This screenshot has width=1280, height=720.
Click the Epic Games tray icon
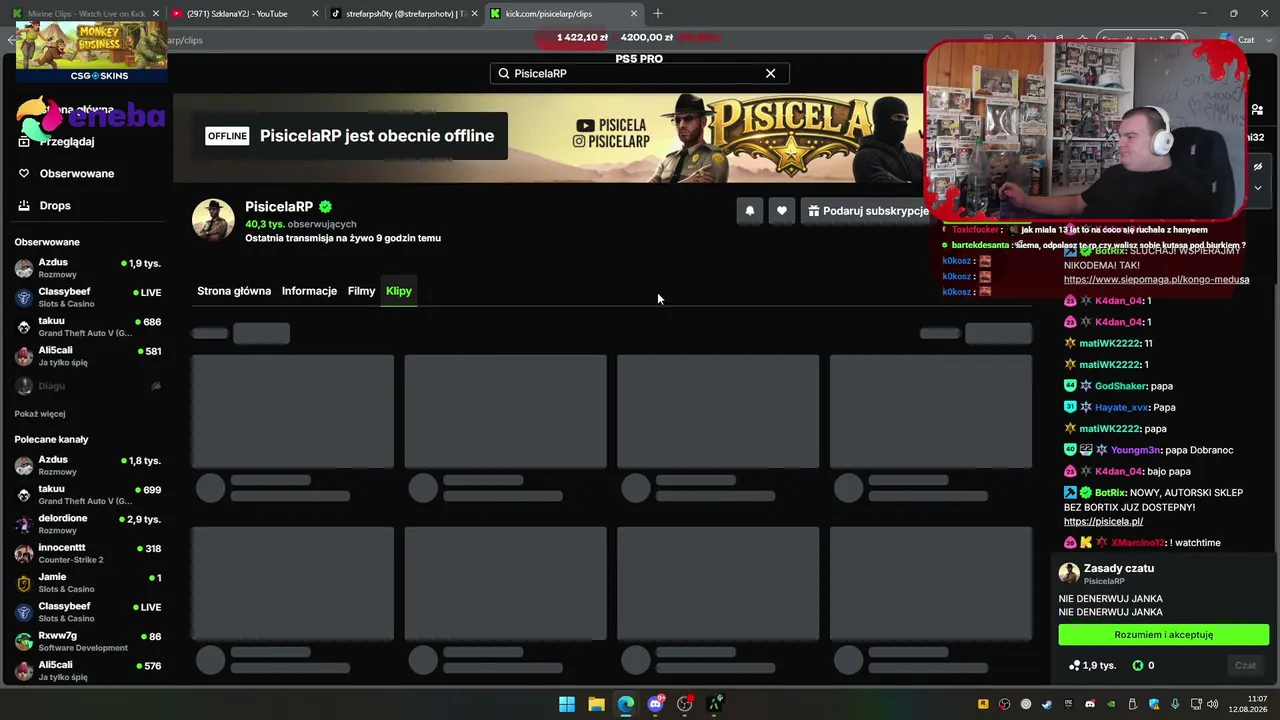tap(1068, 704)
